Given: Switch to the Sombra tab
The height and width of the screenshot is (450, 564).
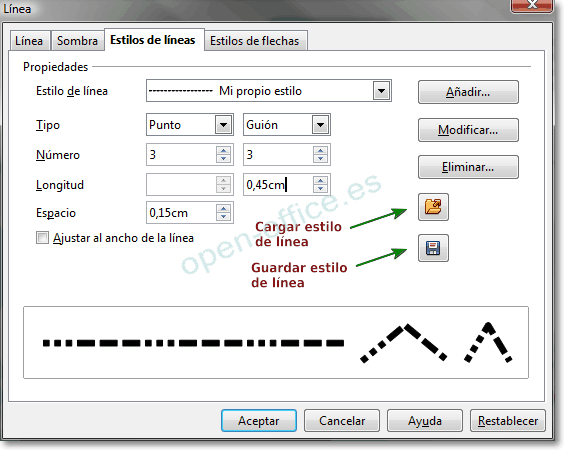Looking at the screenshot, I should coord(77,41).
